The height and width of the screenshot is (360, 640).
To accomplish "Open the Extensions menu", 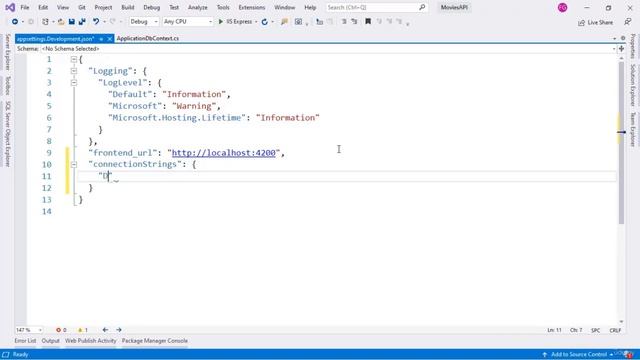I will pyautogui.click(x=251, y=7).
